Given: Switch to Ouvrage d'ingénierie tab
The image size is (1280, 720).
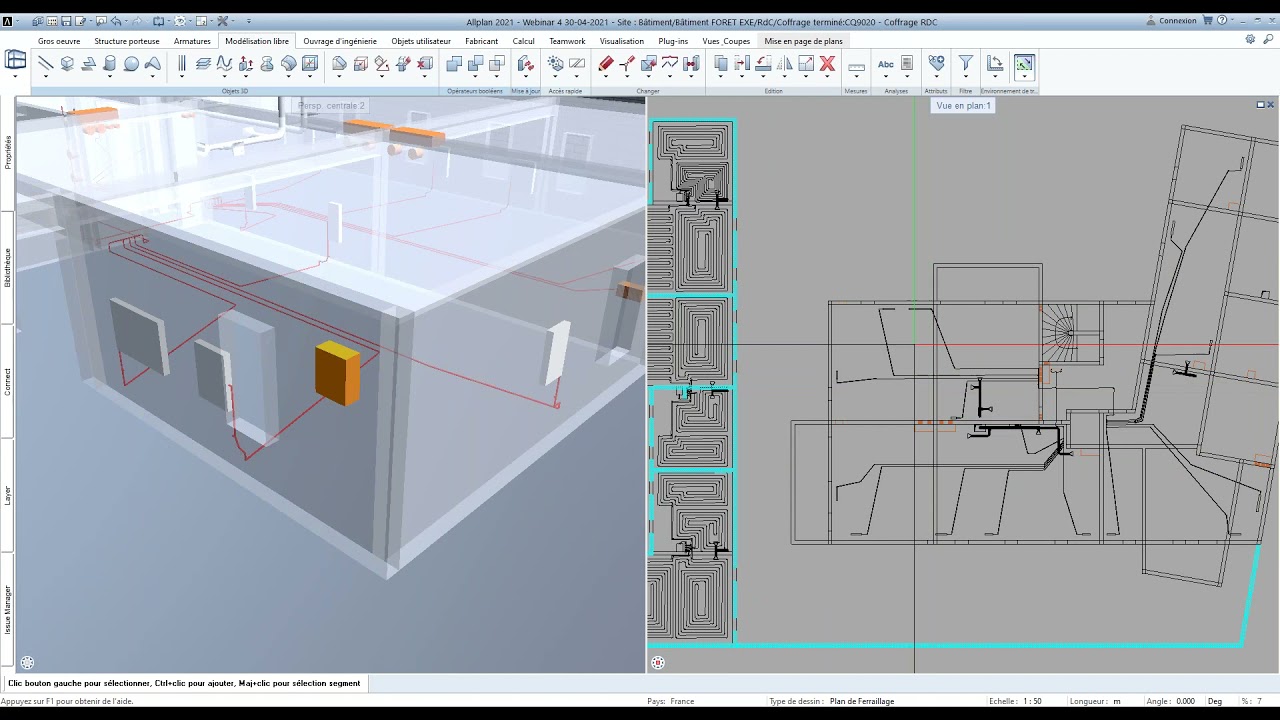Looking at the screenshot, I should click(340, 41).
